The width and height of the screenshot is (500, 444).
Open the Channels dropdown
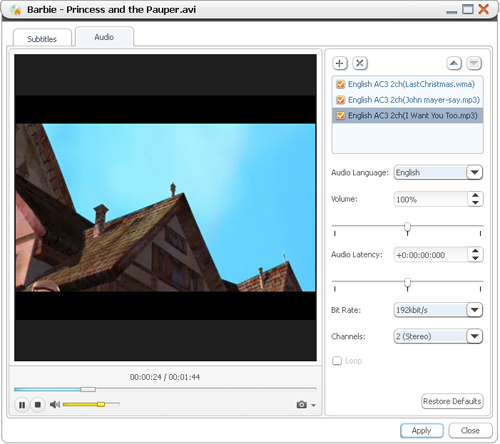(475, 336)
